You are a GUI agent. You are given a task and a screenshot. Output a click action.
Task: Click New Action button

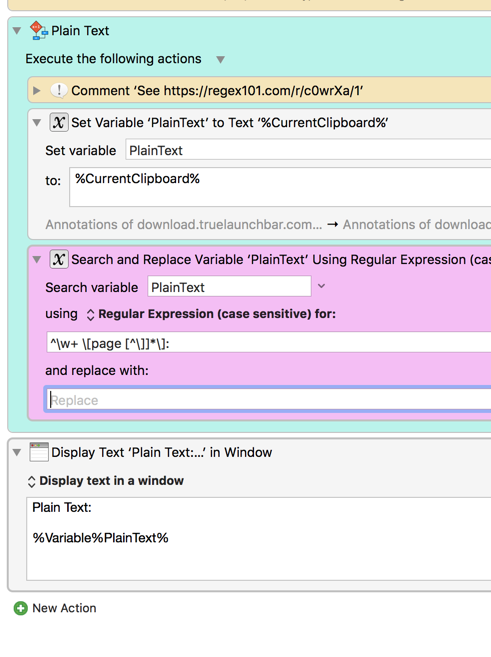click(55, 608)
